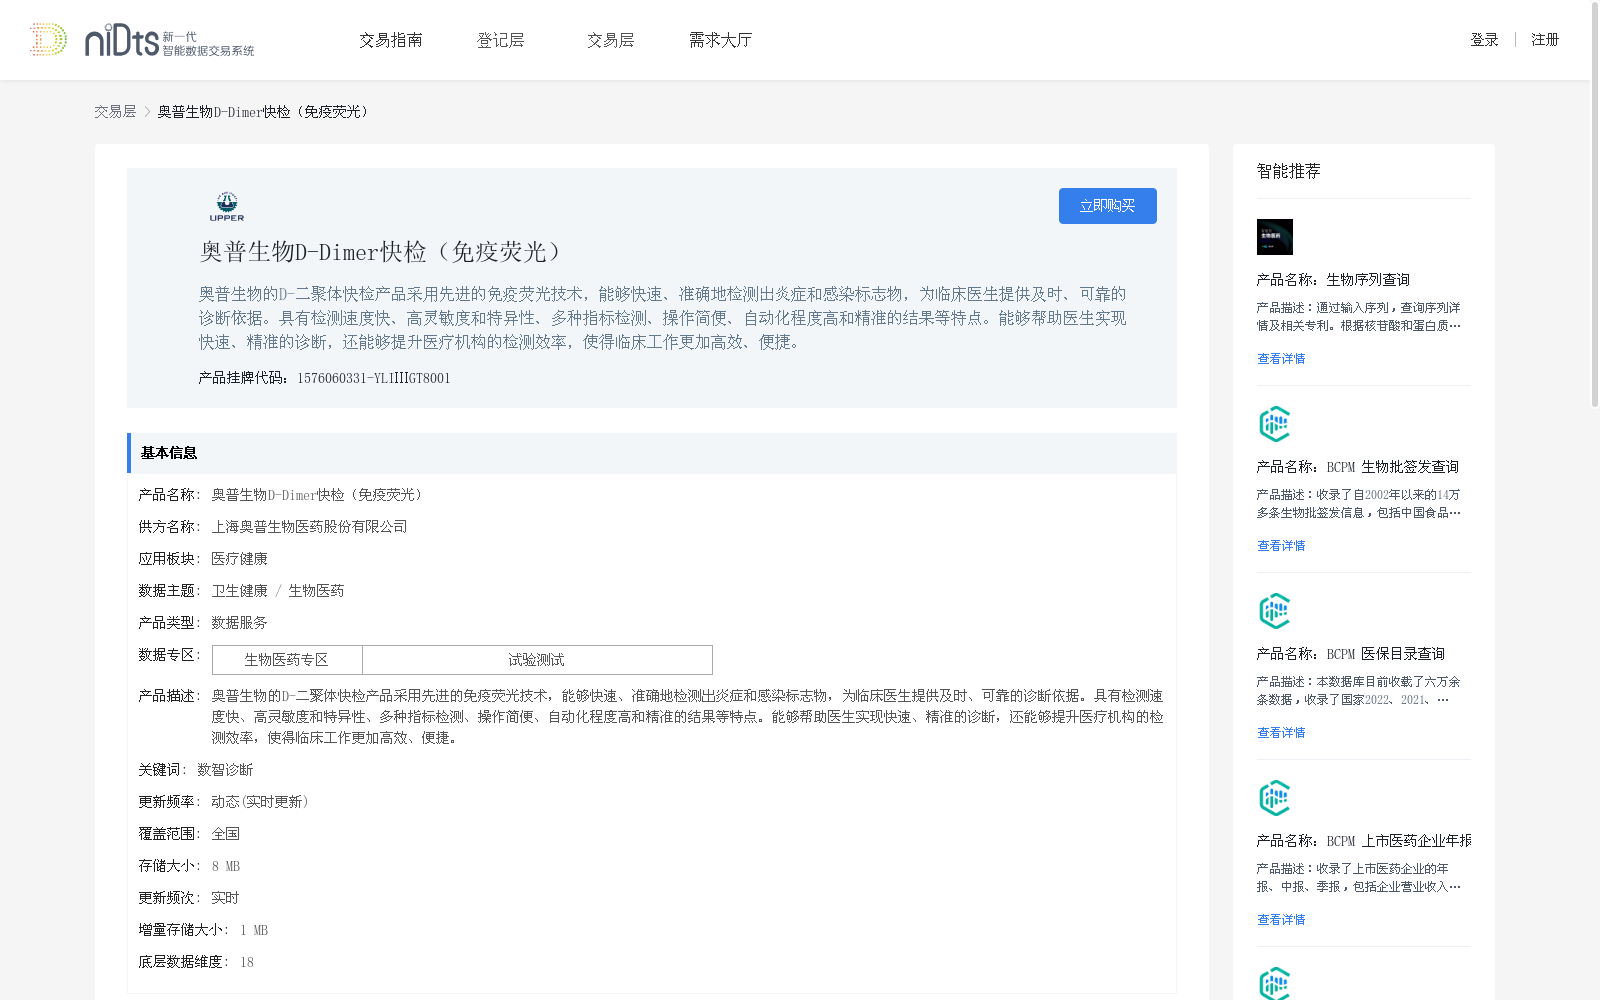Click the BCPM 医保目录查询 product icon
Image resolution: width=1600 pixels, height=1000 pixels.
tap(1274, 611)
